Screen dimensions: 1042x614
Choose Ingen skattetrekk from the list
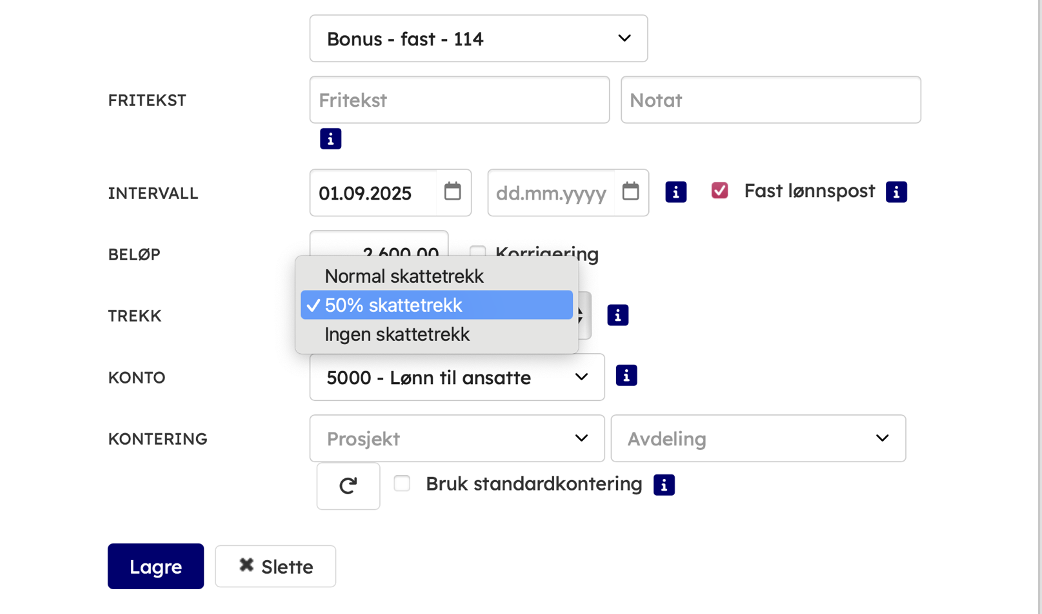[x=397, y=334]
